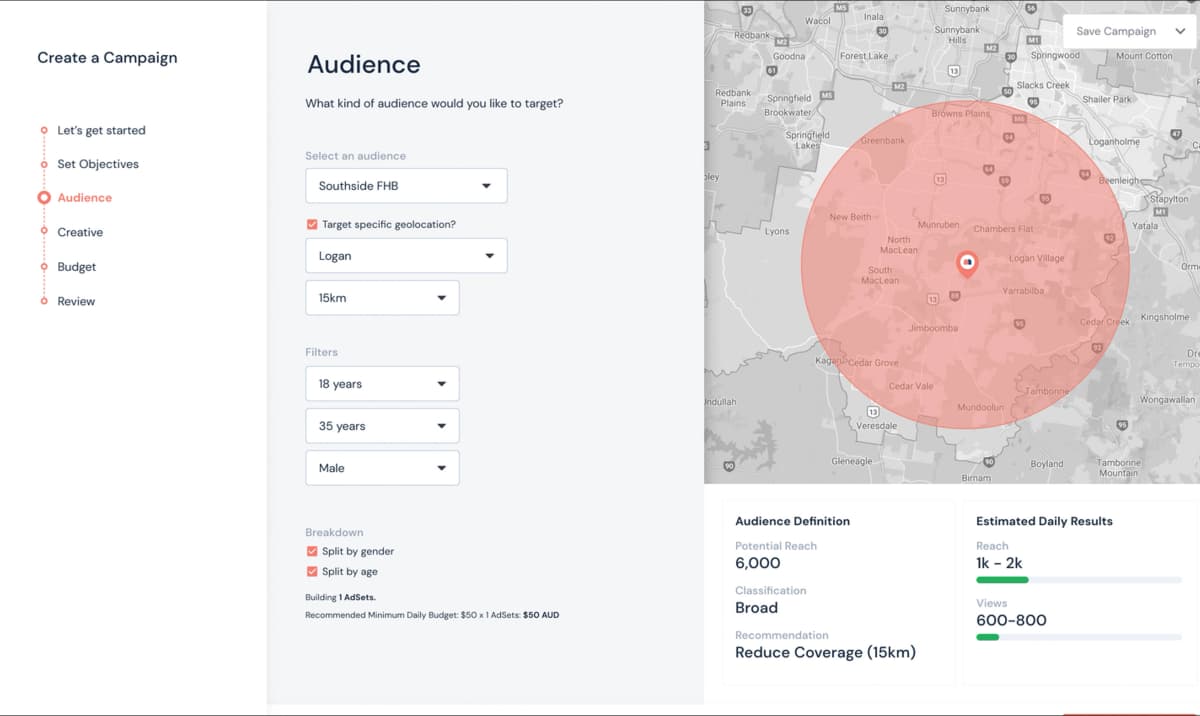Click the map location pin marker
The height and width of the screenshot is (716, 1200).
point(967,263)
